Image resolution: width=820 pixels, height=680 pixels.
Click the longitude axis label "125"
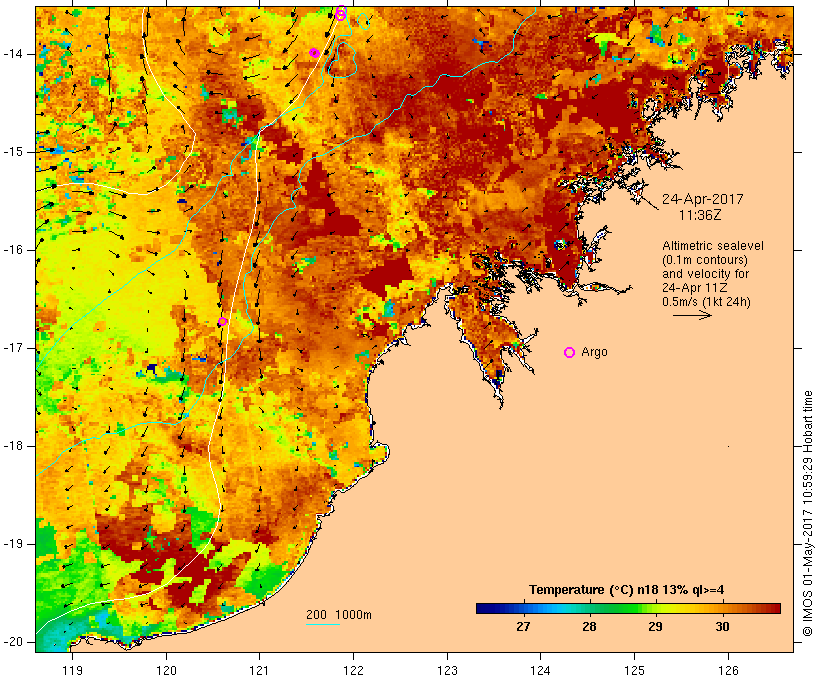point(634,671)
